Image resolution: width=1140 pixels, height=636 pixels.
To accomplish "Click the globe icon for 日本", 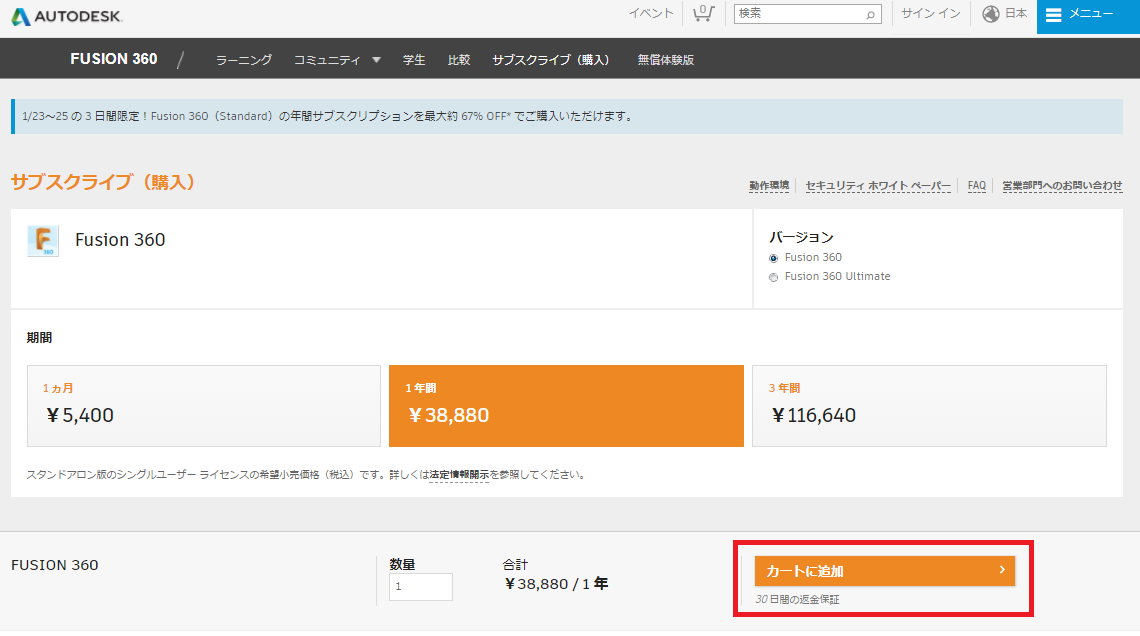I will point(990,14).
